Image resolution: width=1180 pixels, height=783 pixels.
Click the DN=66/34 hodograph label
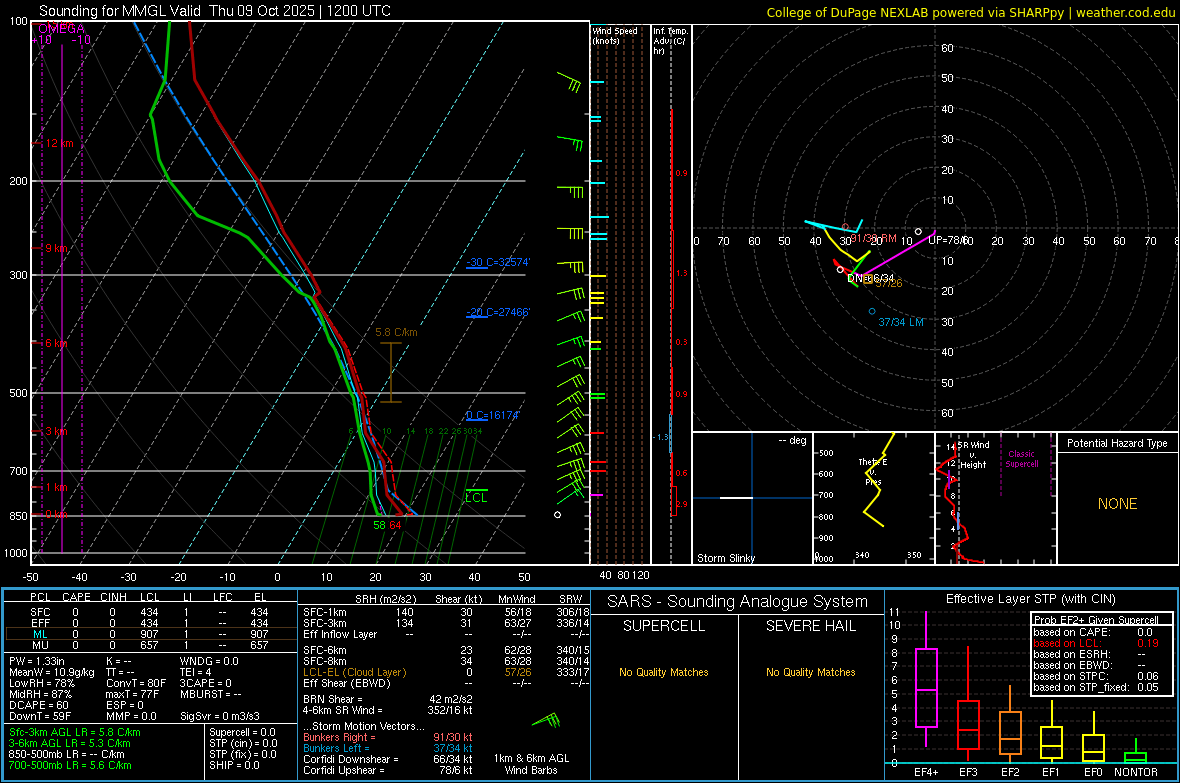tap(871, 279)
